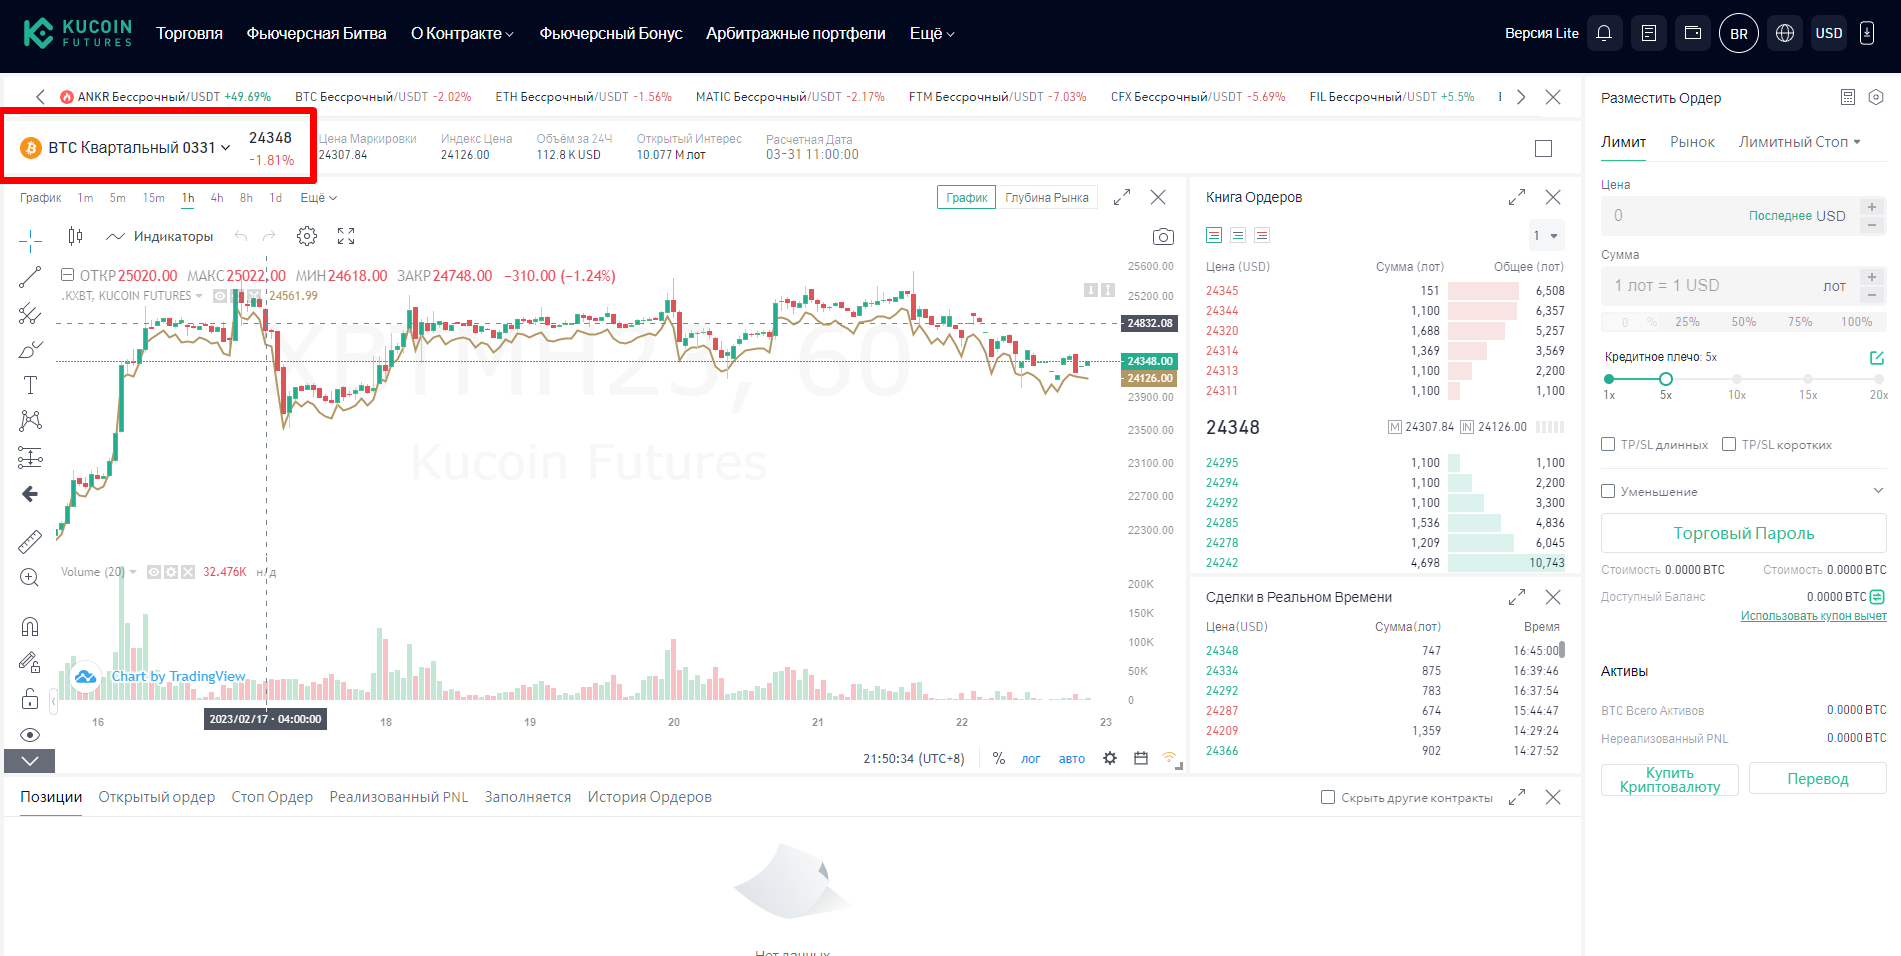Screen dimensions: 1901x956
Task: Open the О Контракте dropdown menu
Action: click(462, 33)
